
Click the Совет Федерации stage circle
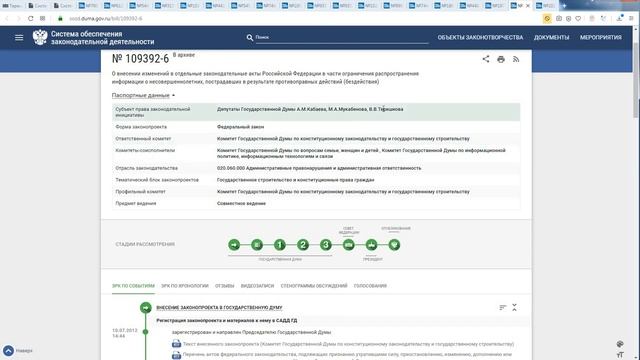coord(349,245)
